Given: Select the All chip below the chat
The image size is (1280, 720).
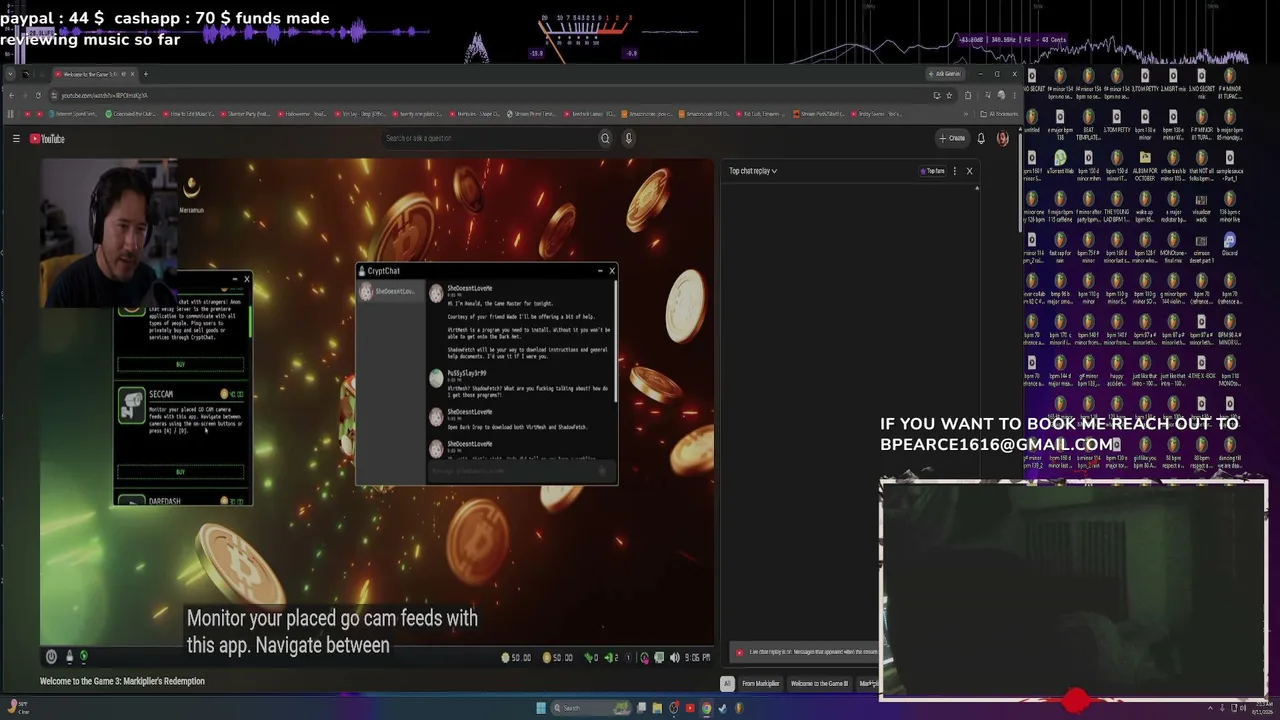Looking at the screenshot, I should coord(727,684).
